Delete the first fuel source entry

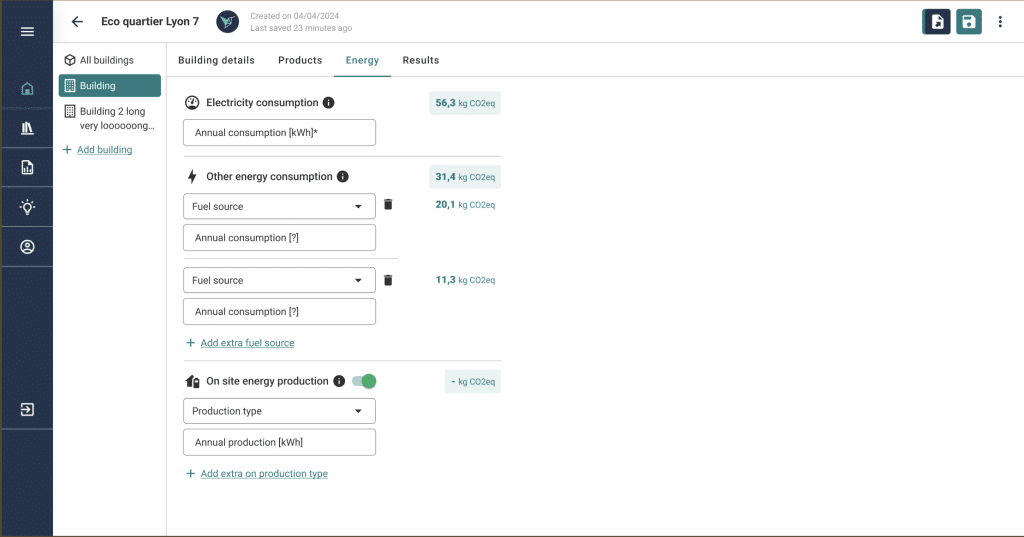tap(388, 205)
